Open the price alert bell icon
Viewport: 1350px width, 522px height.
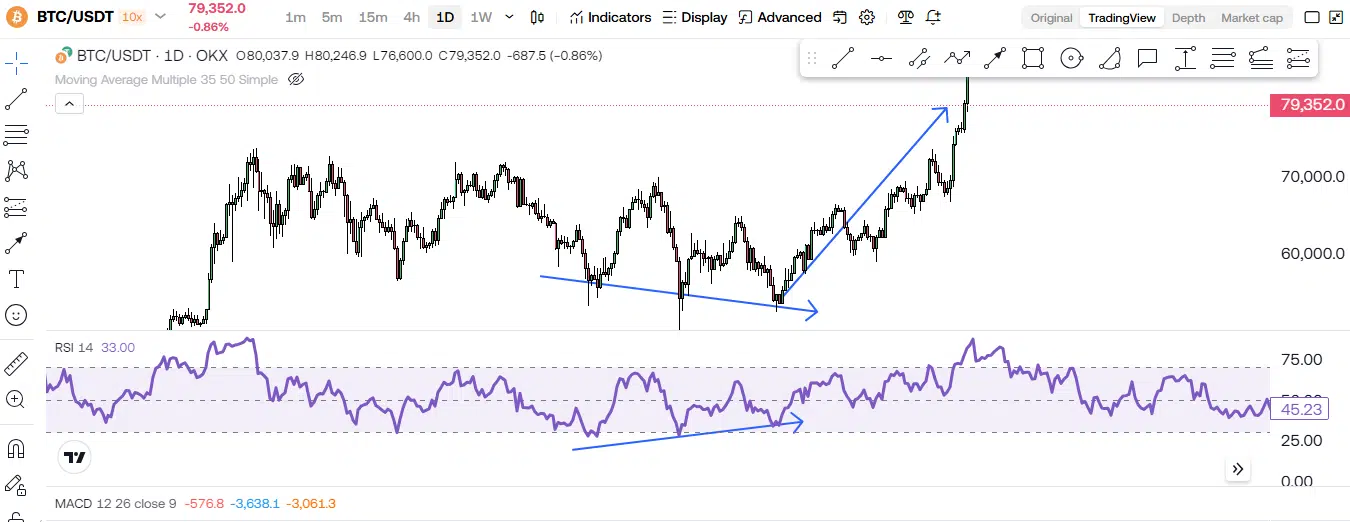click(933, 17)
